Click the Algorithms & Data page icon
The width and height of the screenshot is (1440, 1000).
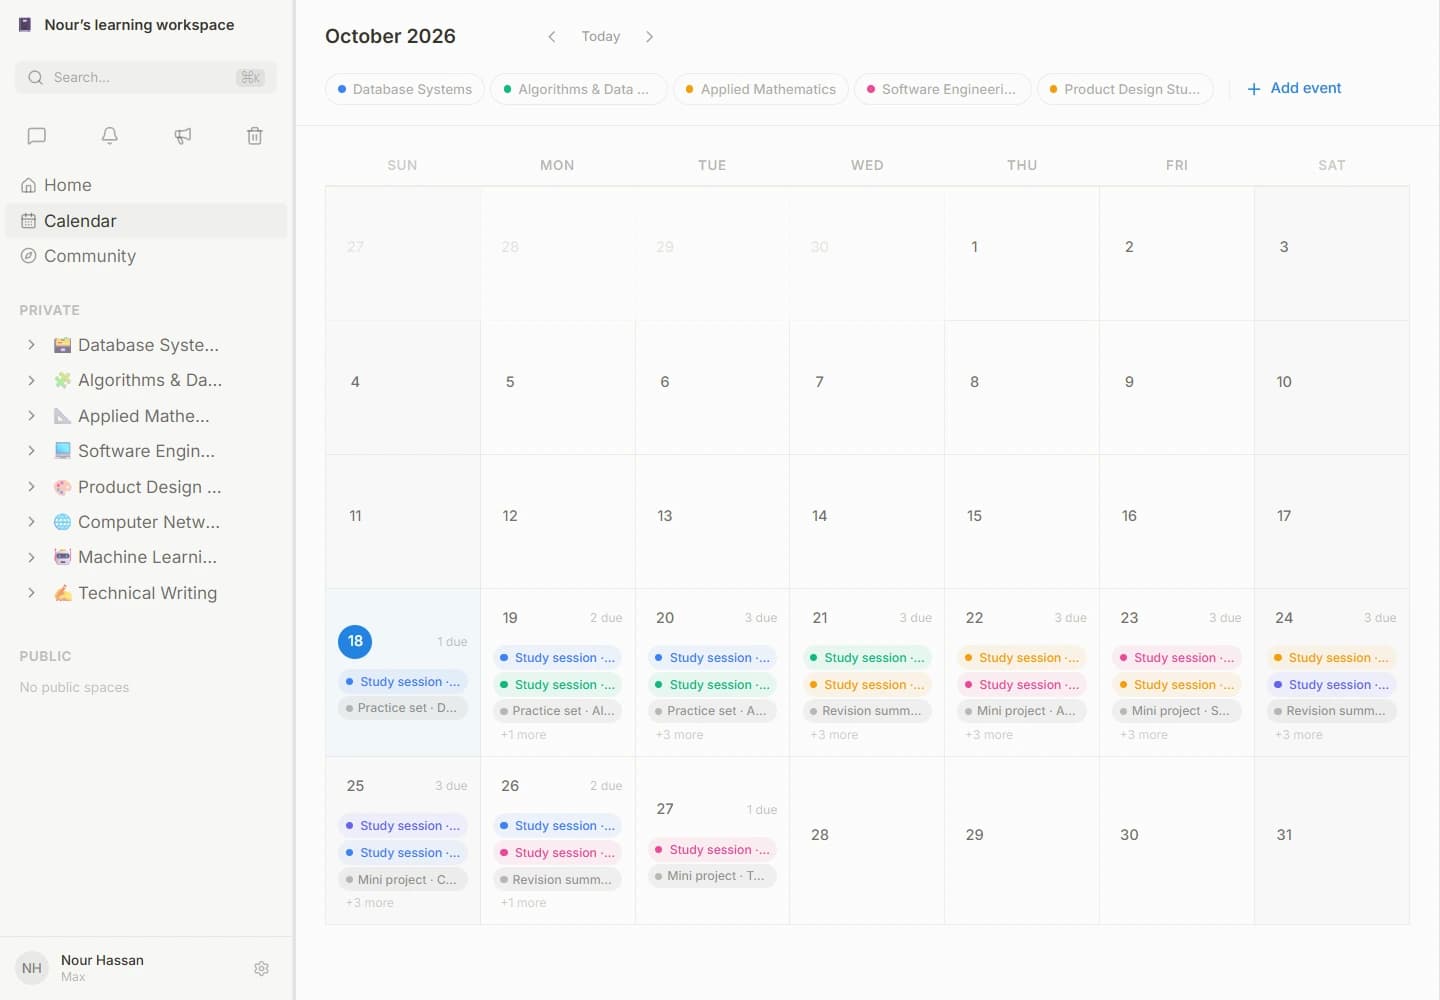tap(62, 380)
